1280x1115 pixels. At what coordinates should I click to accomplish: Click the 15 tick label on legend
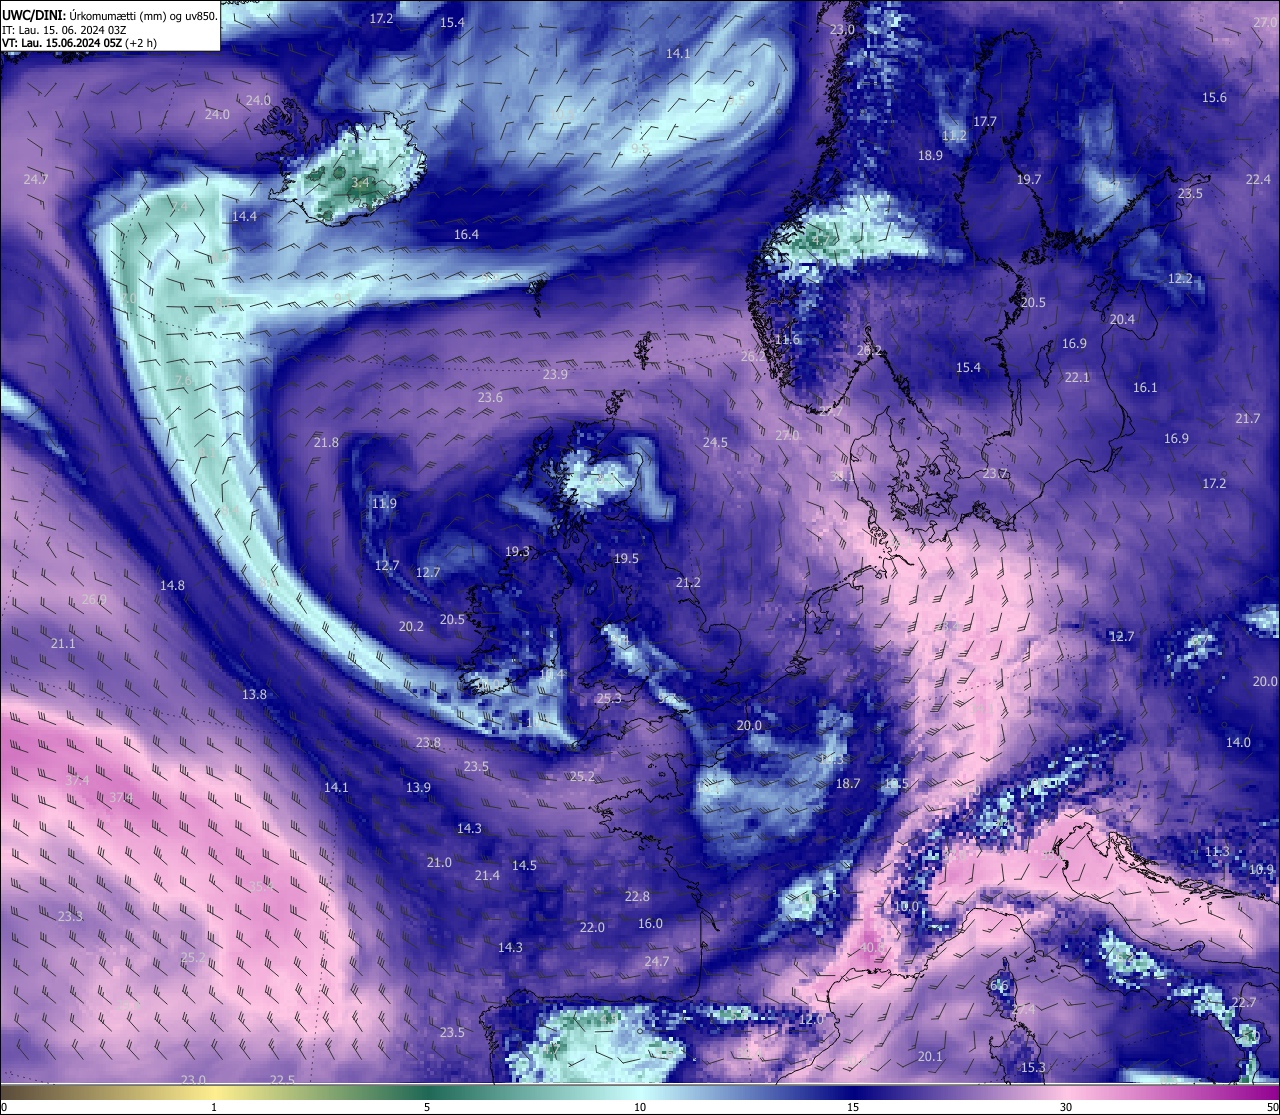coord(853,1107)
